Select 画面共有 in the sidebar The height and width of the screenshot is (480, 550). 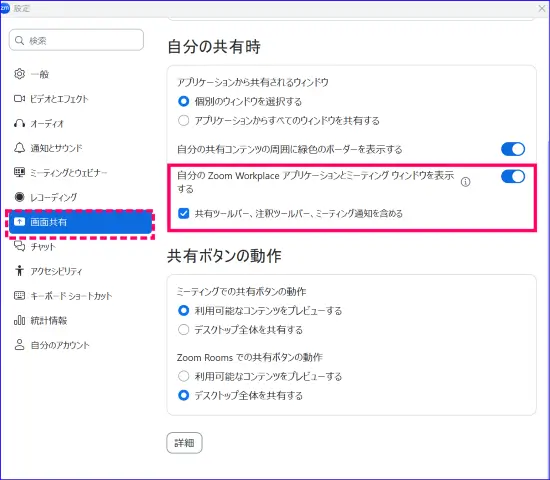coord(81,222)
